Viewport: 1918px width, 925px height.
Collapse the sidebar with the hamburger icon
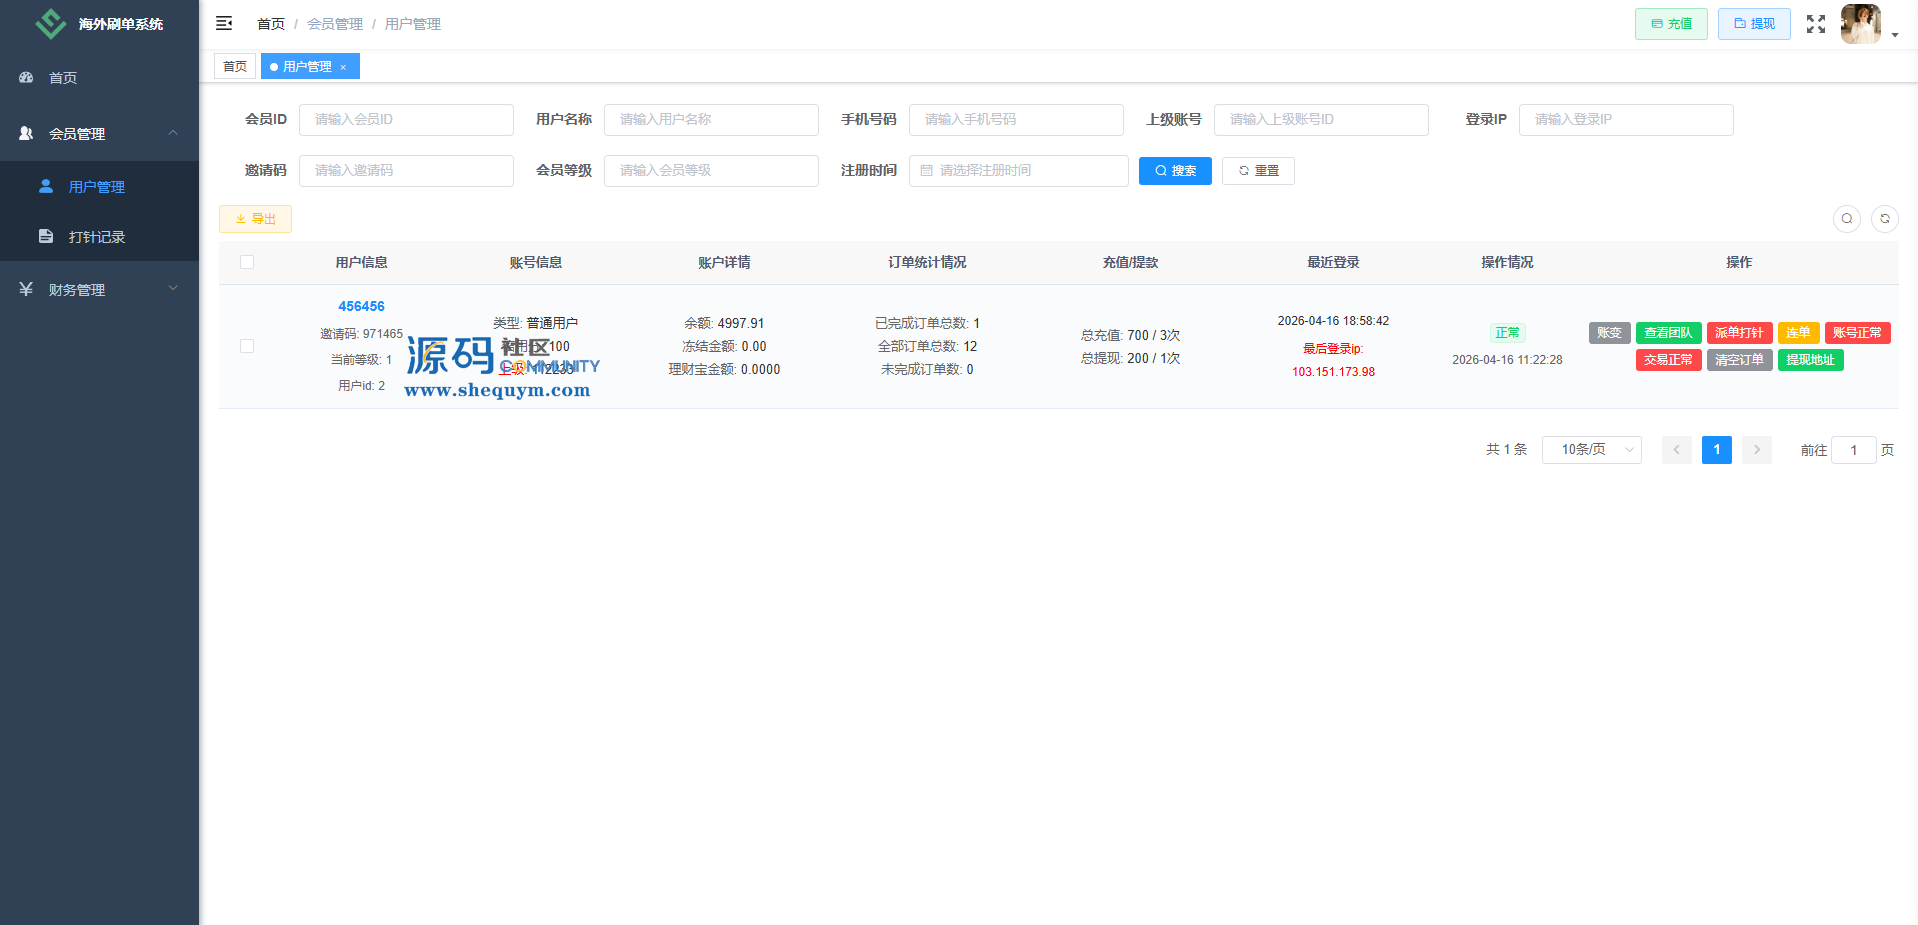click(224, 23)
